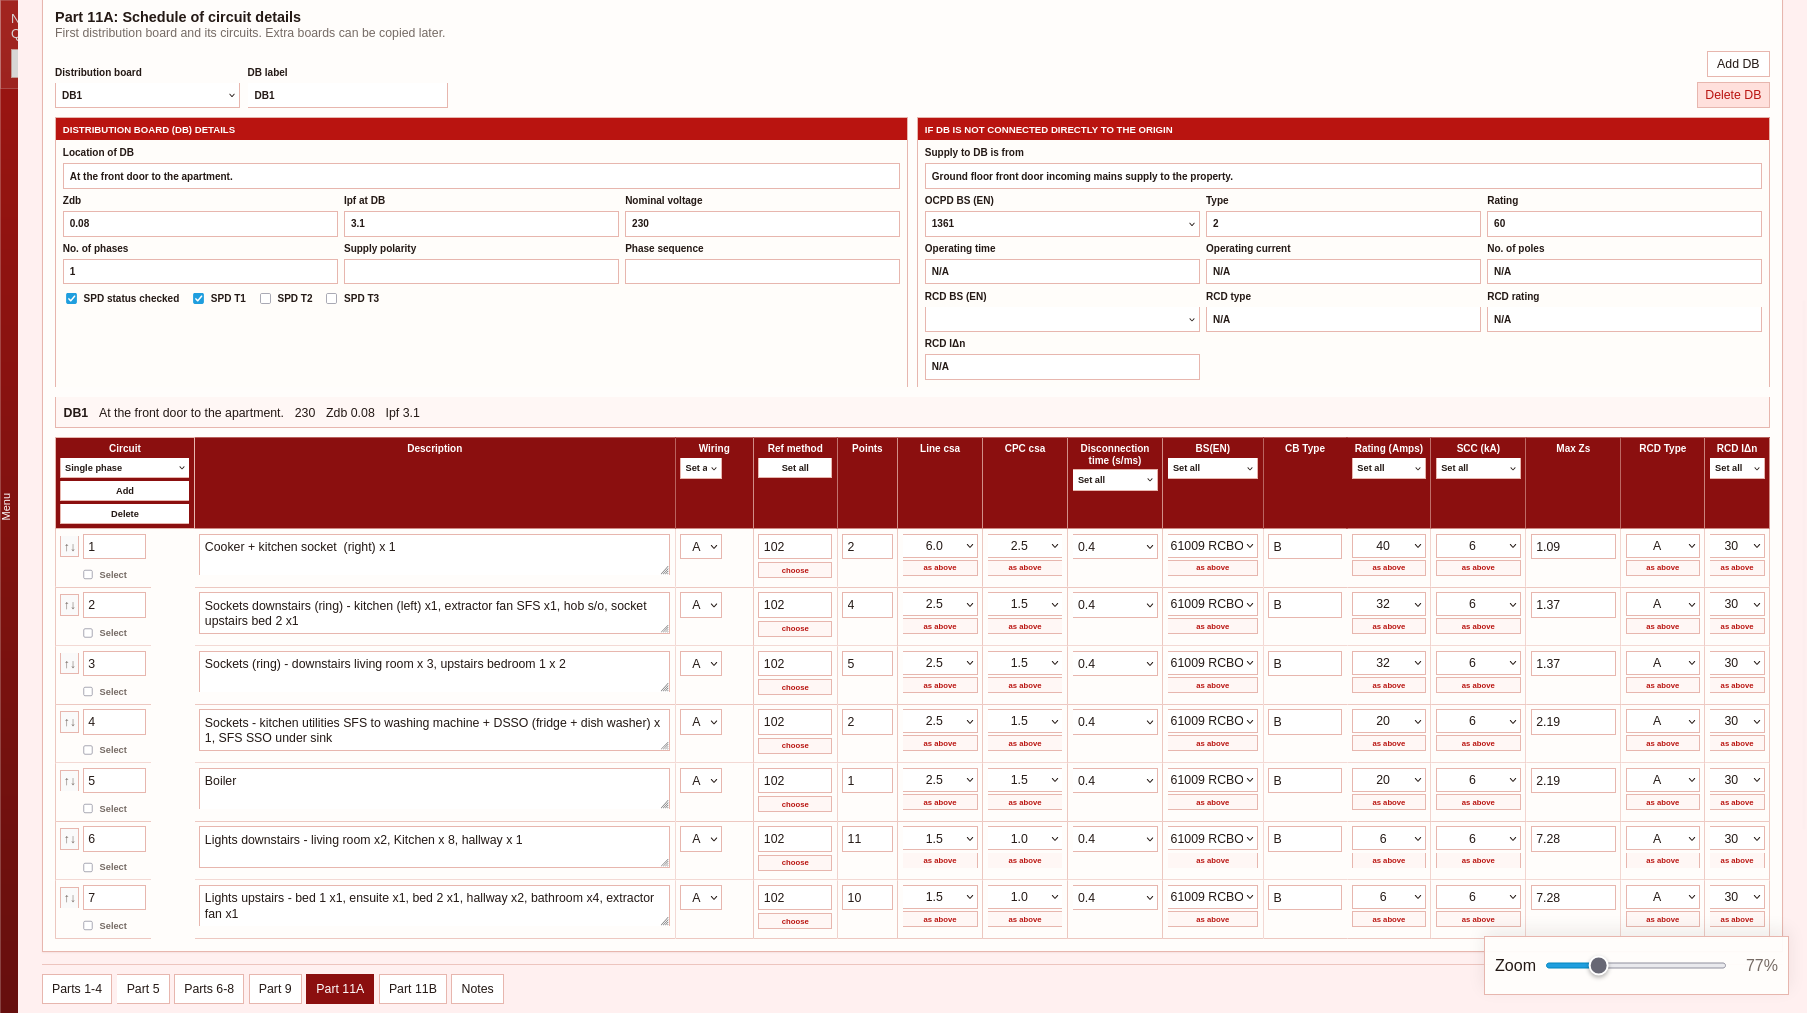Click the Zdb value field 0.08
Image resolution: width=1807 pixels, height=1013 pixels.
(x=200, y=224)
